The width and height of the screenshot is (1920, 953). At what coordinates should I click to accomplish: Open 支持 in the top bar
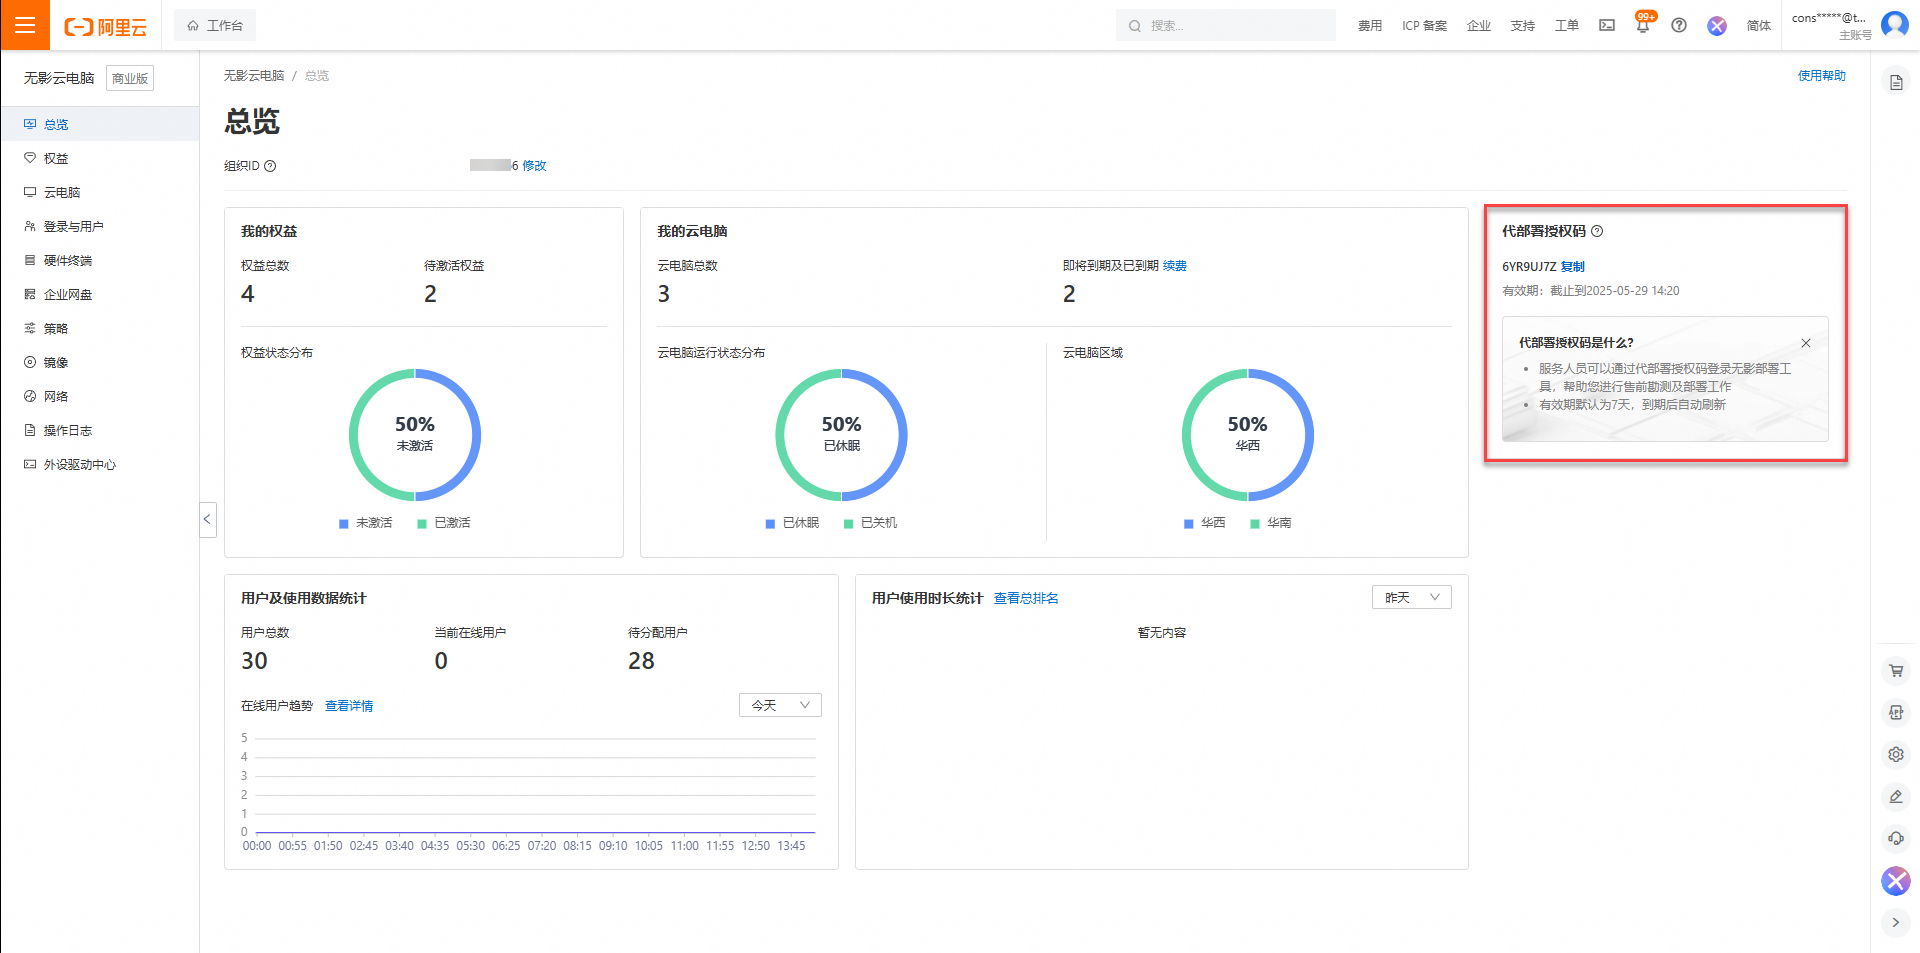[1523, 26]
